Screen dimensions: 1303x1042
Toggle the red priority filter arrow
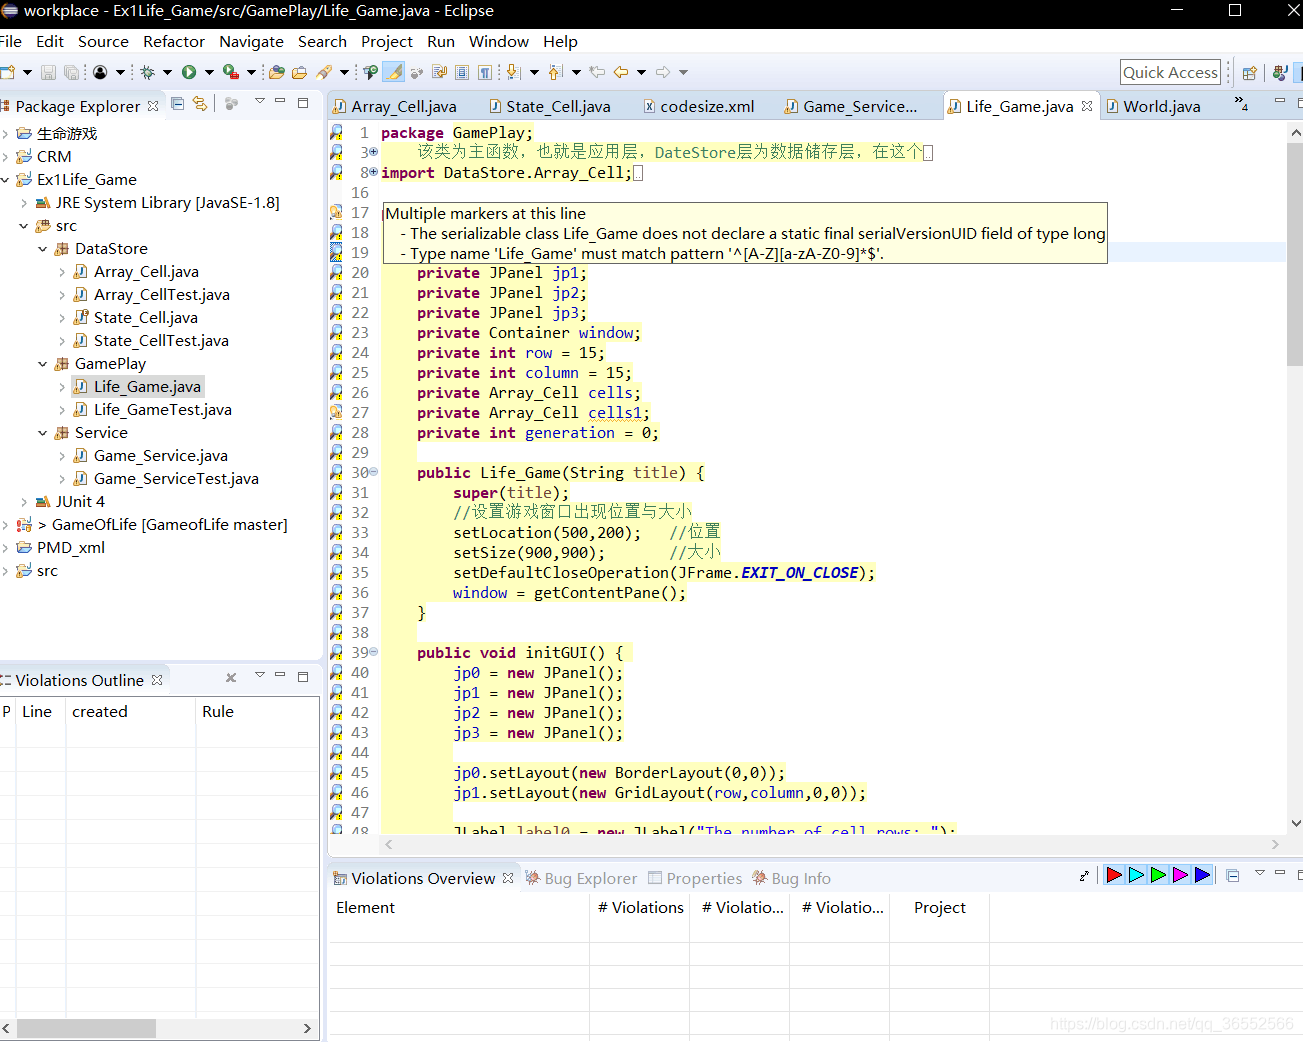1114,875
